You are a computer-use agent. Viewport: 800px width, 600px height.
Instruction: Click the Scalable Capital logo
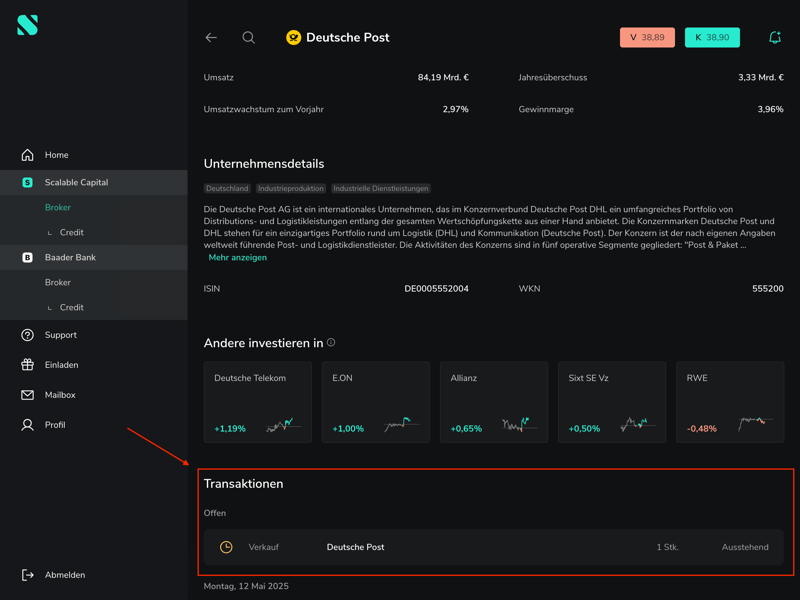pyautogui.click(x=28, y=25)
